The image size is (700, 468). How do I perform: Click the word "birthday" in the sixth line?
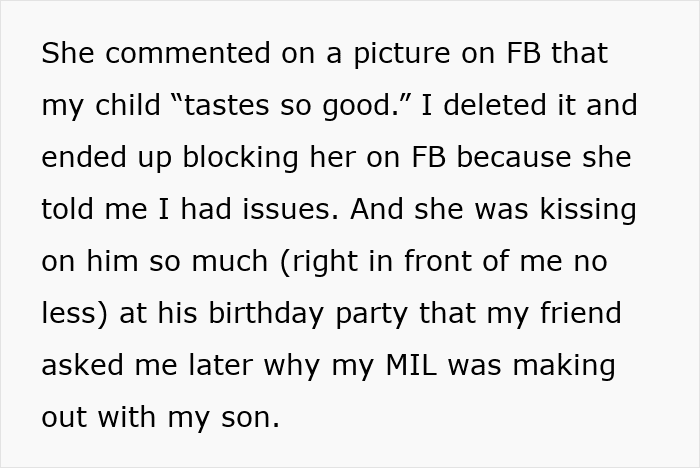coord(266,313)
